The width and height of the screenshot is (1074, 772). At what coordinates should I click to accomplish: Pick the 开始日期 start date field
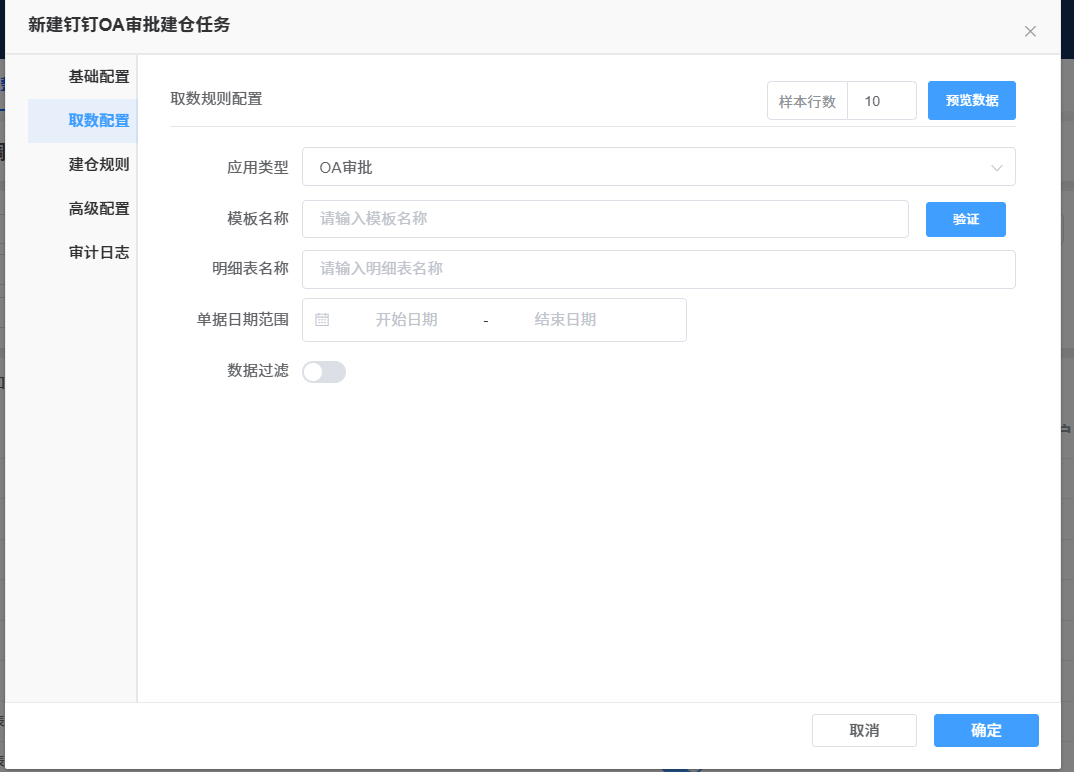click(406, 320)
